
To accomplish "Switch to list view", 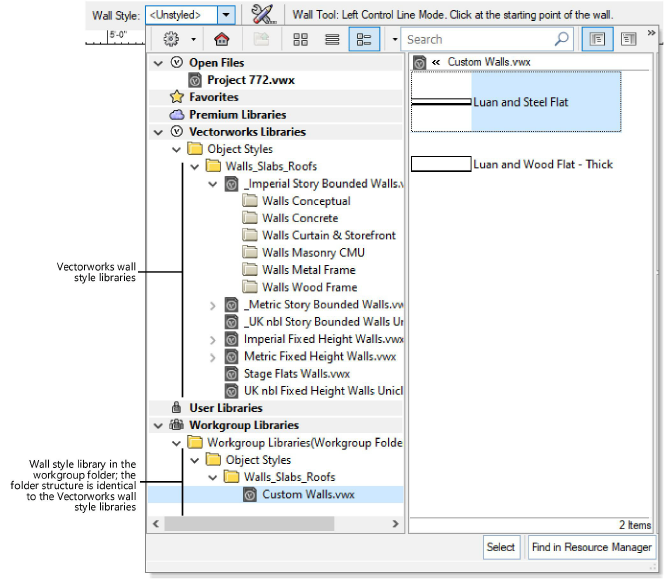I will pyautogui.click(x=332, y=39).
